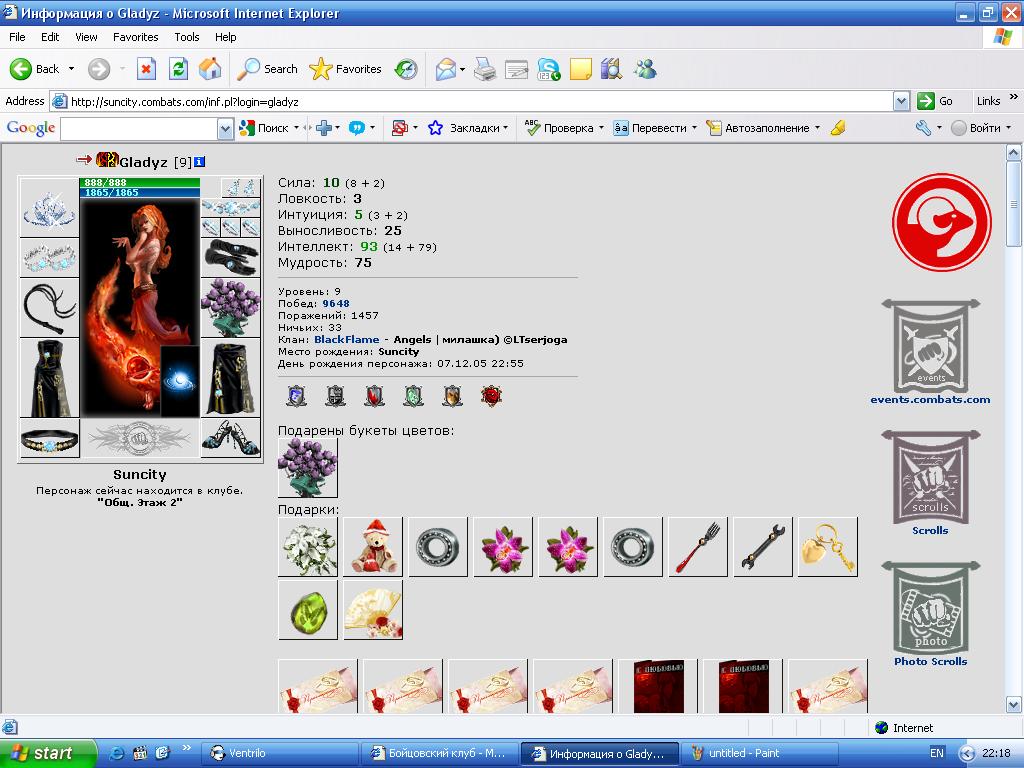Viewport: 1024px width, 768px height.
Task: Click the Messenger people icon in toolbar
Action: tap(645, 69)
